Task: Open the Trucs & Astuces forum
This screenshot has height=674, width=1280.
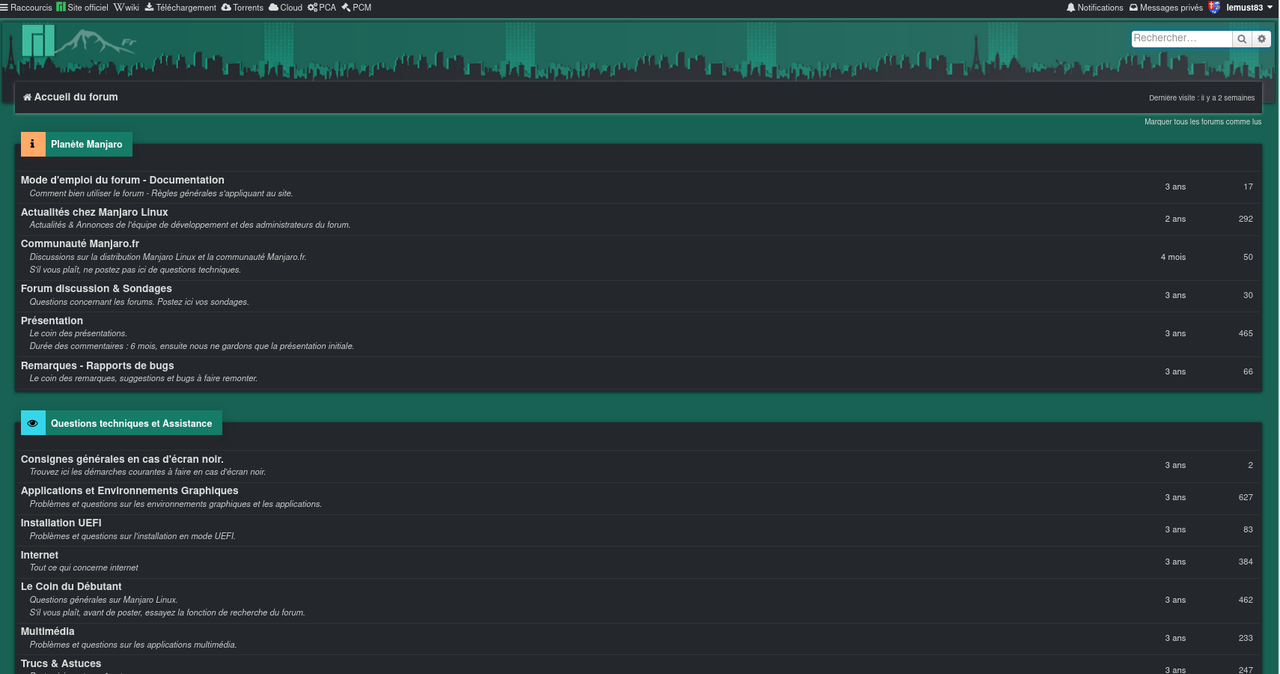Action: click(x=61, y=663)
